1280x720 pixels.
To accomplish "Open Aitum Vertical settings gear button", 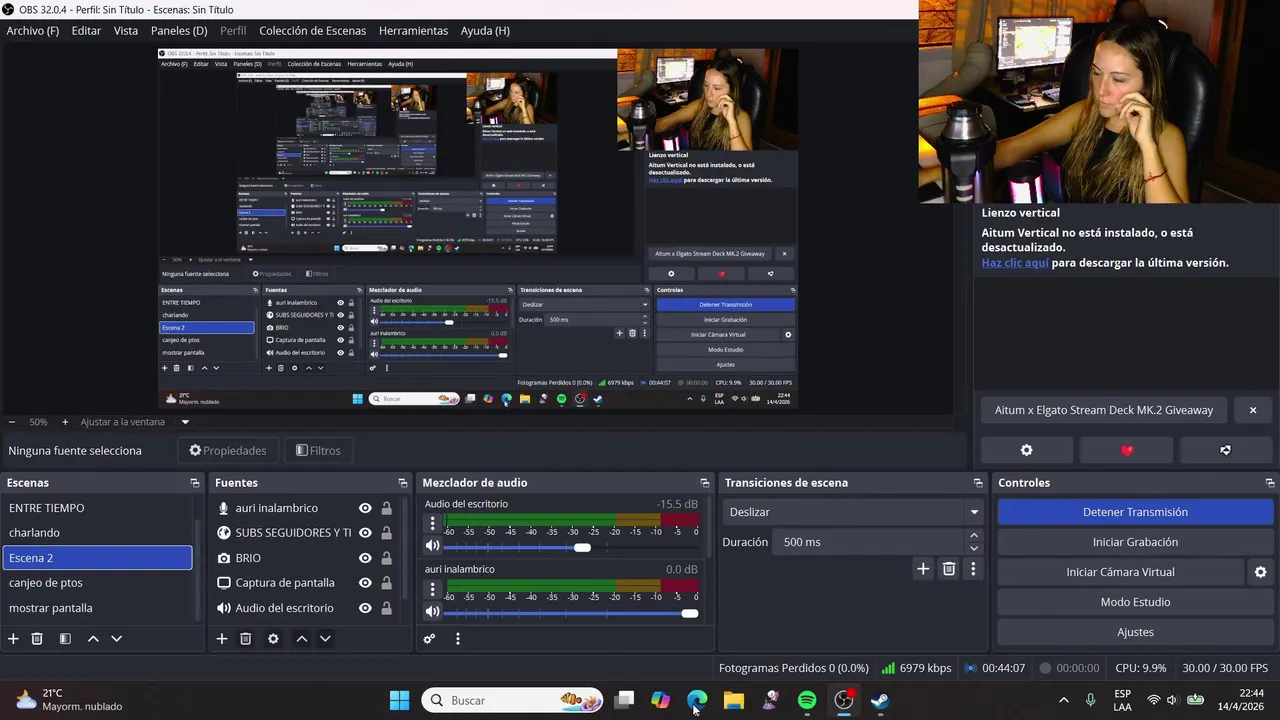I will 1026,450.
